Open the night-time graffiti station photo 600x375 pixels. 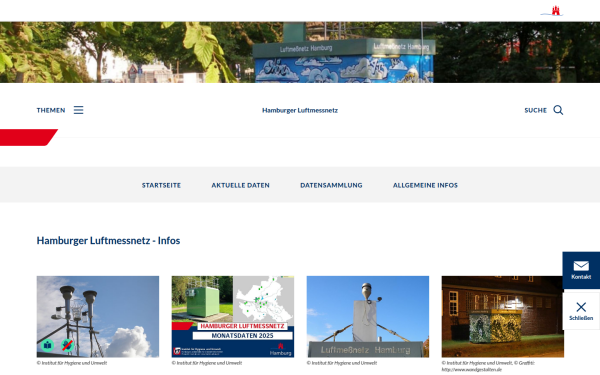(502, 316)
